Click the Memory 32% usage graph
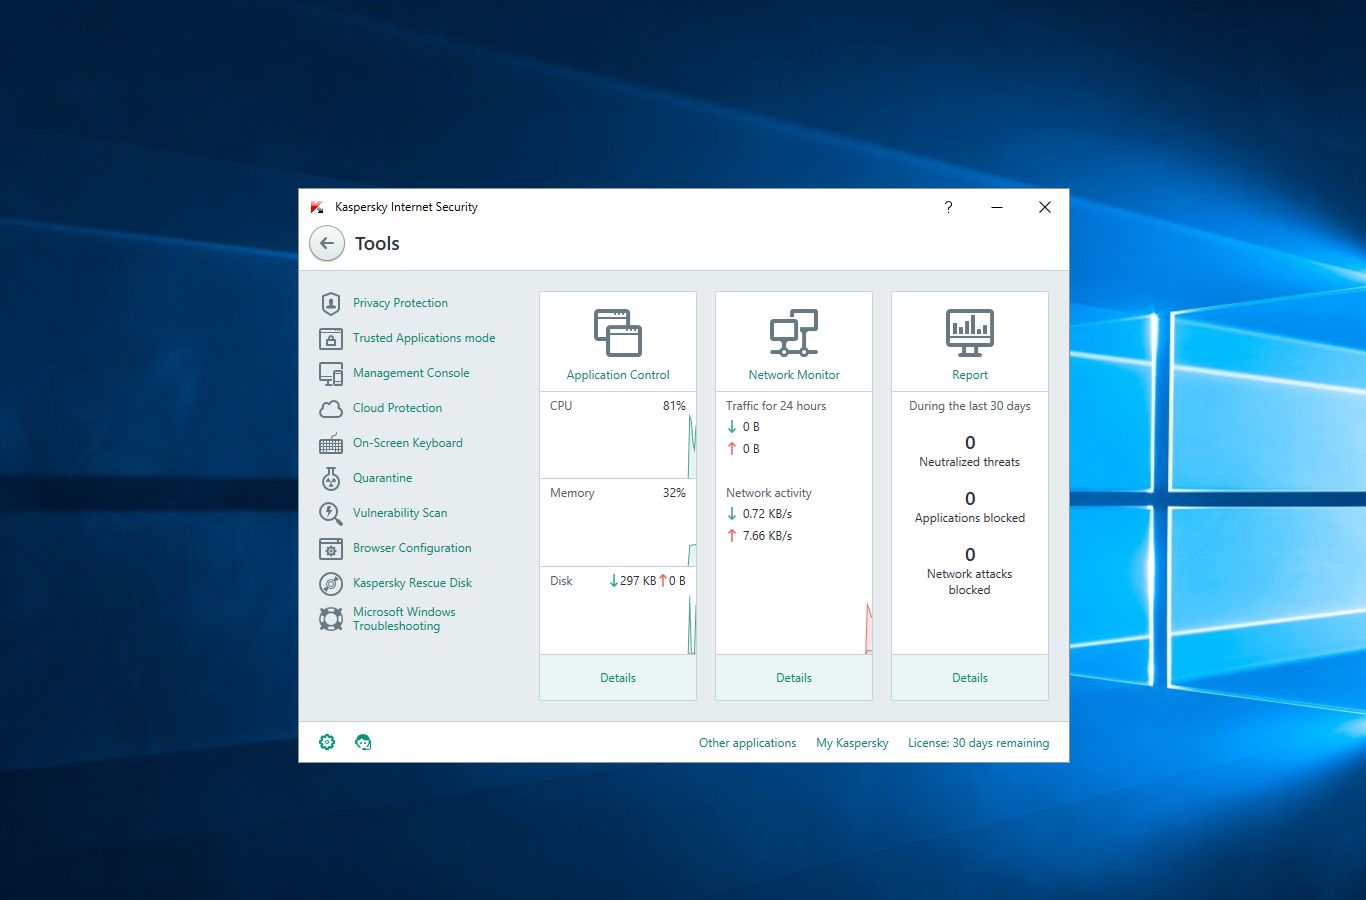 tap(618, 522)
